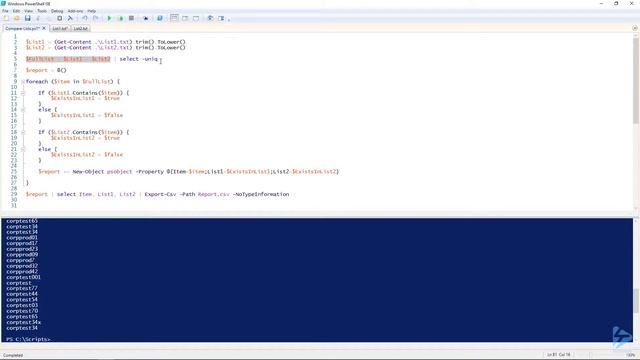Collapse the else block on line 21

click(23, 149)
